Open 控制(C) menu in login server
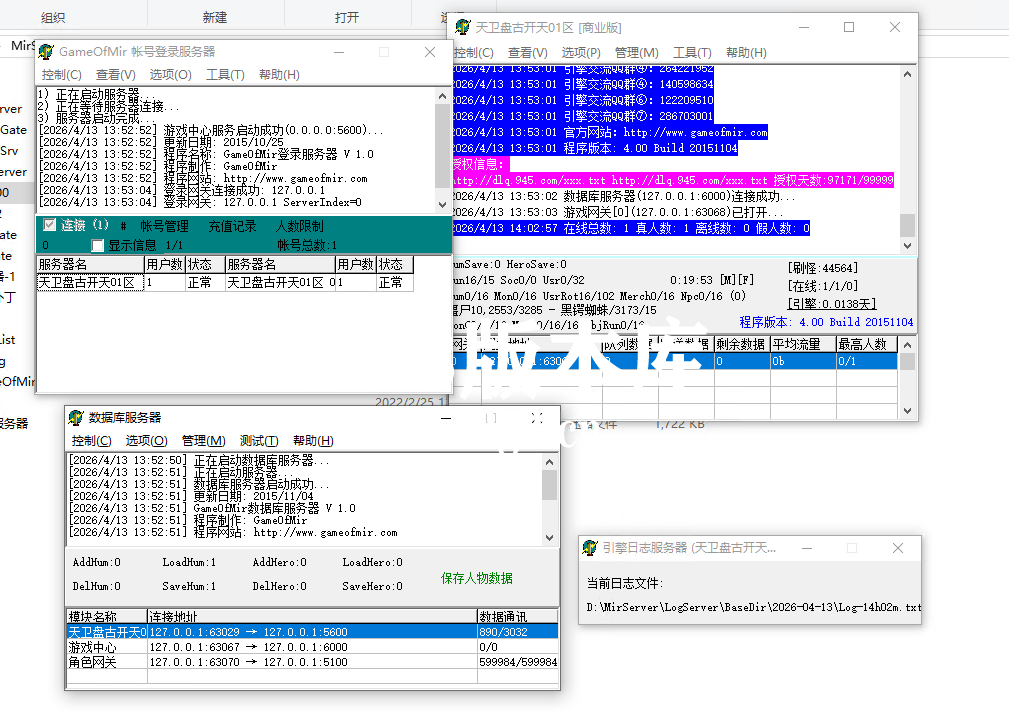1009x720 pixels. coord(61,75)
